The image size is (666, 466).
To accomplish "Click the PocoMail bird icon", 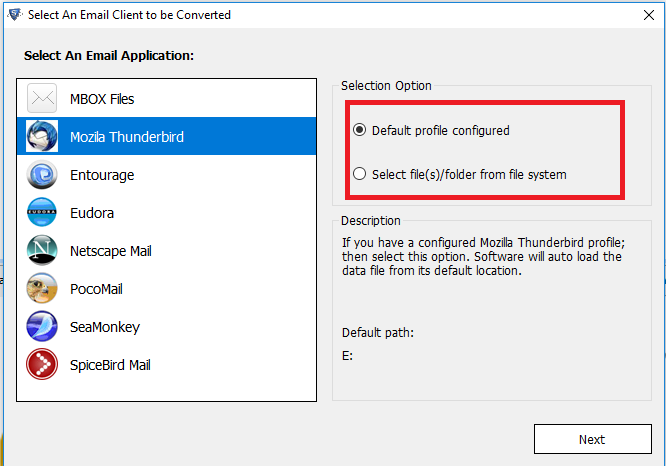I will coord(42,288).
